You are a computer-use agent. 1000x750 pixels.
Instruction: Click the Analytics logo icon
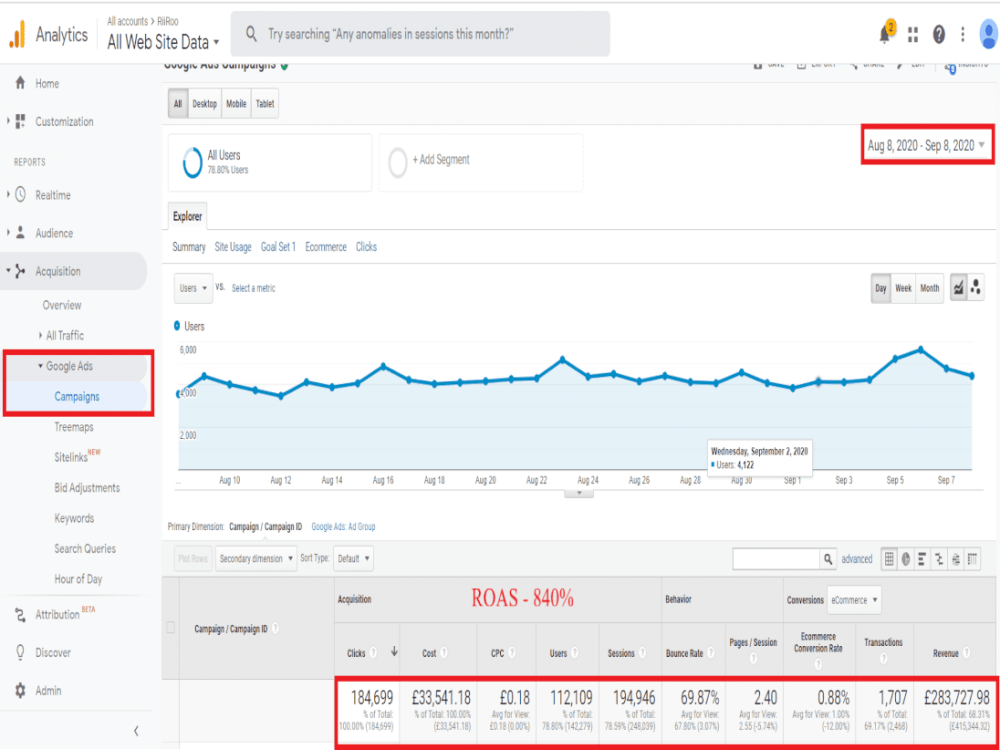coord(17,34)
